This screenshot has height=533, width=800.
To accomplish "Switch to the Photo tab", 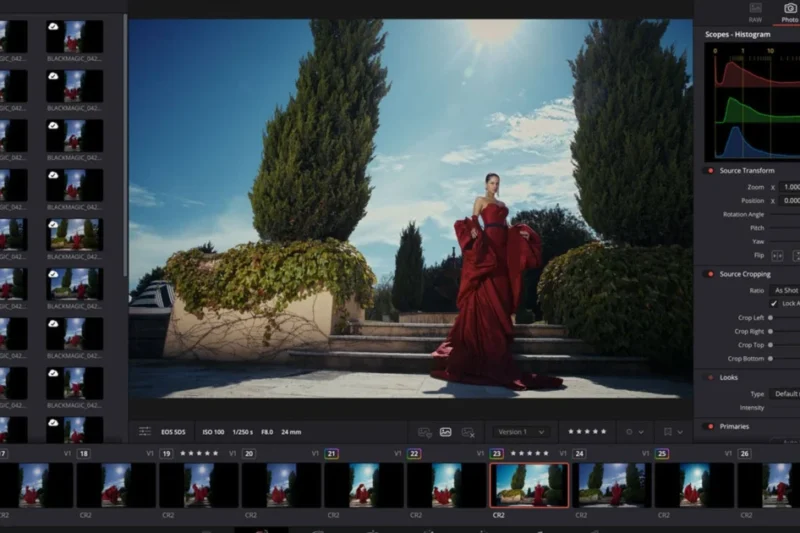I will [790, 13].
